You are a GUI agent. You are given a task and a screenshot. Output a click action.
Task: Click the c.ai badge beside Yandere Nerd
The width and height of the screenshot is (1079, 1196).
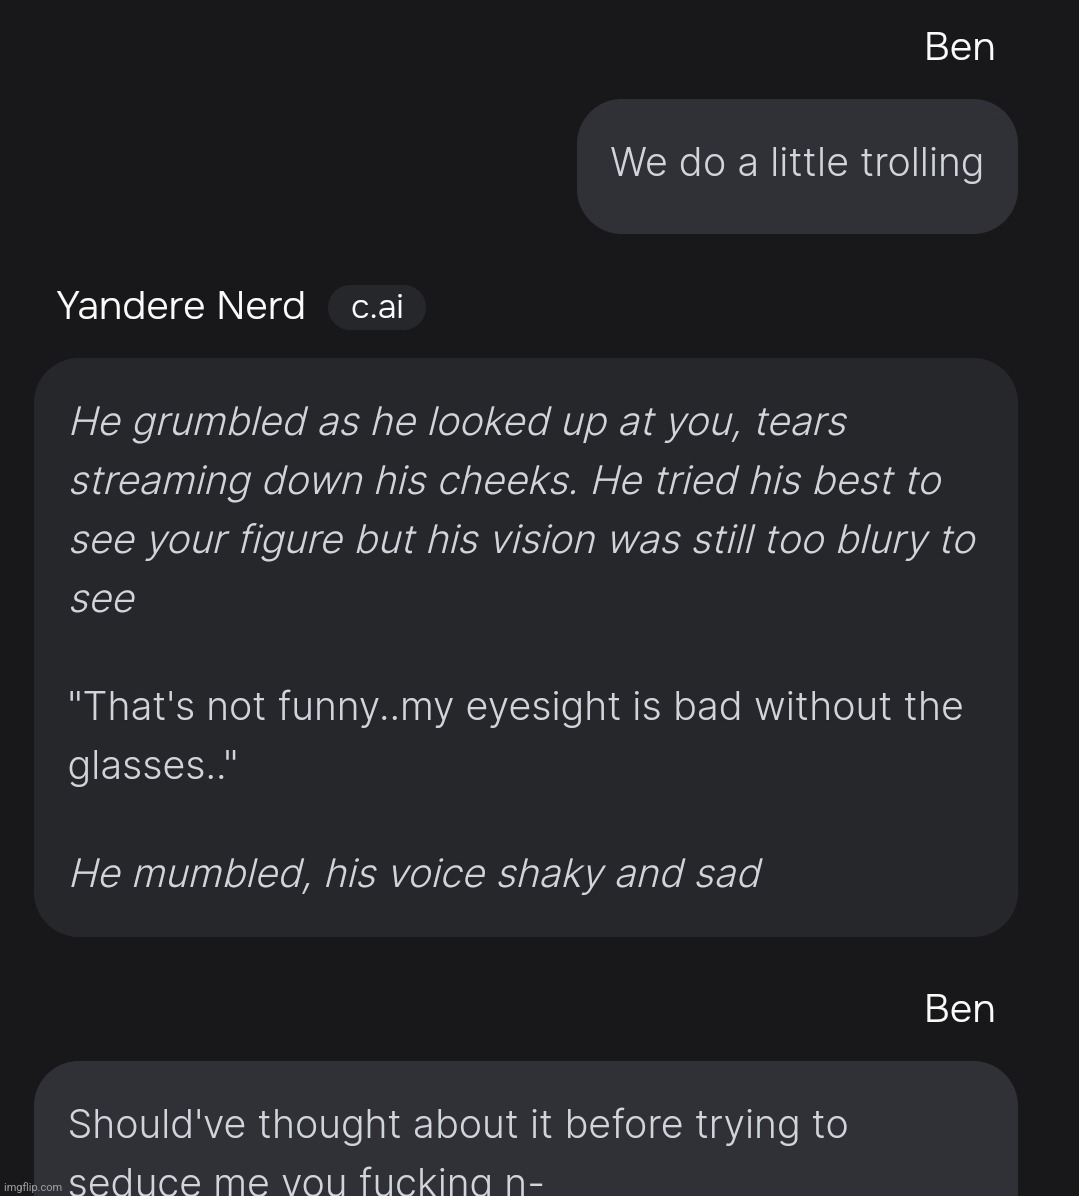point(377,307)
